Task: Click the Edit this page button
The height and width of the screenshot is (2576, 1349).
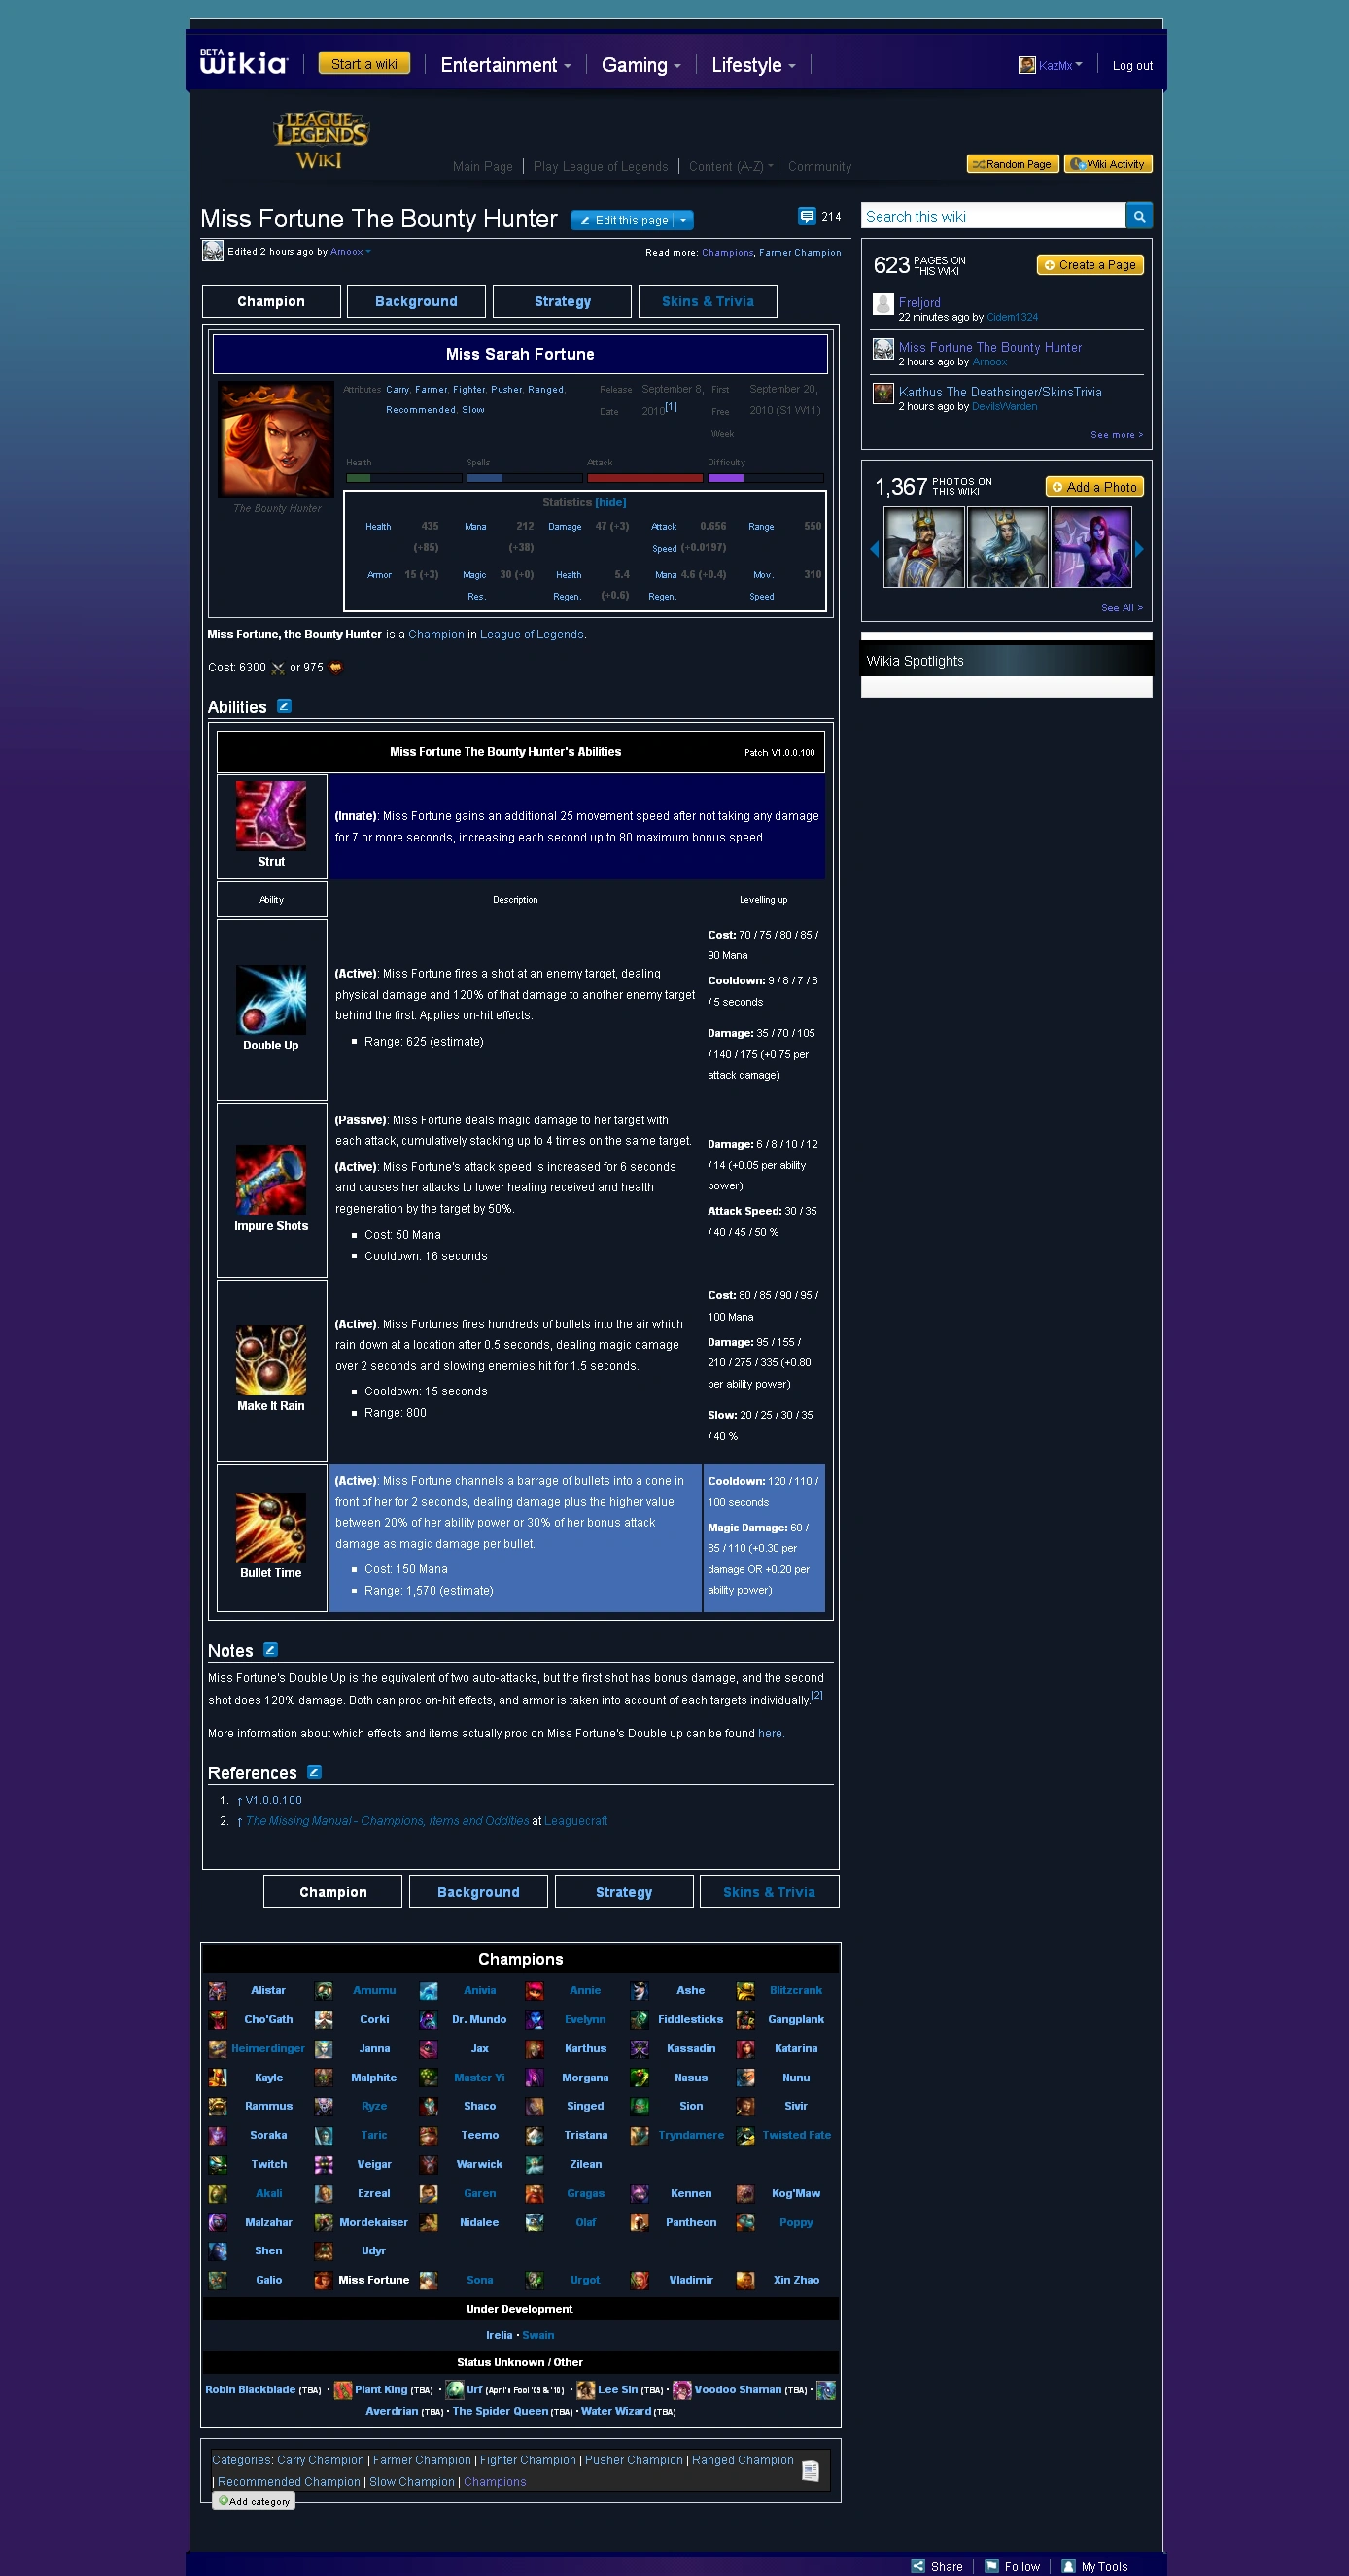Action: (x=623, y=220)
